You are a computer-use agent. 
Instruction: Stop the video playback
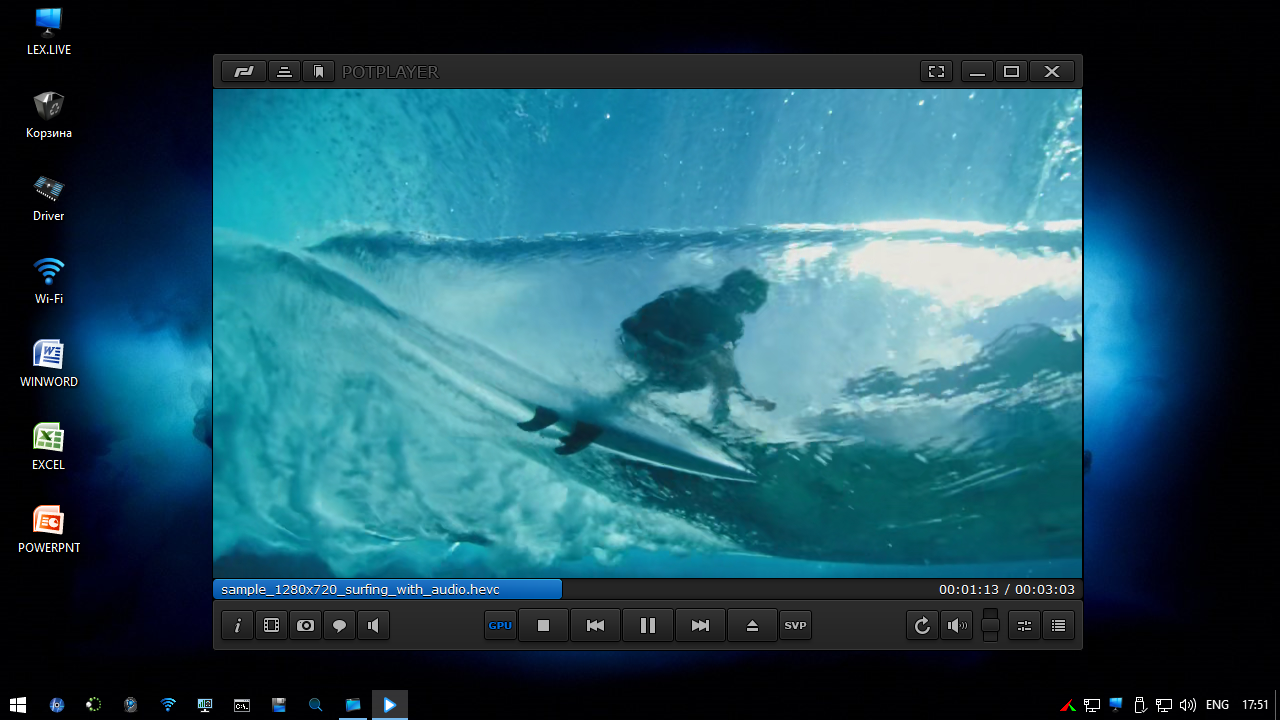[544, 626]
